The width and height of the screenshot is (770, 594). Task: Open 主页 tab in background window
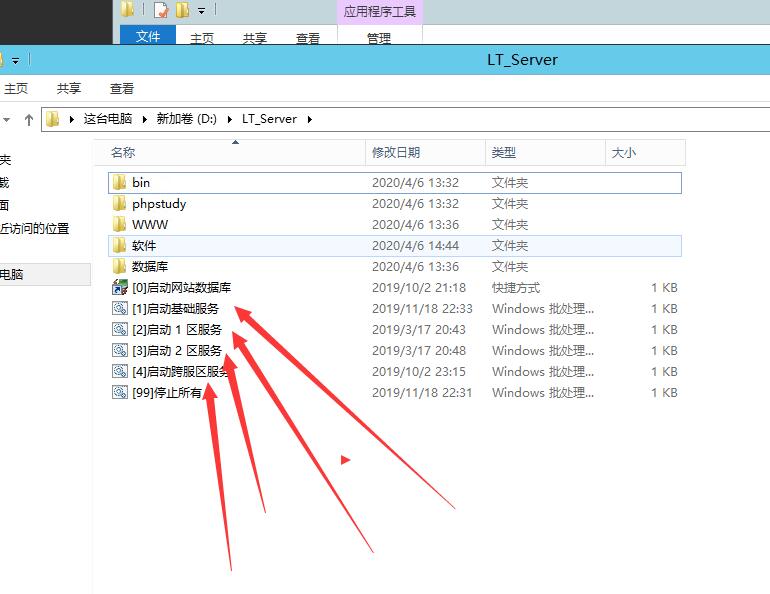[x=202, y=38]
